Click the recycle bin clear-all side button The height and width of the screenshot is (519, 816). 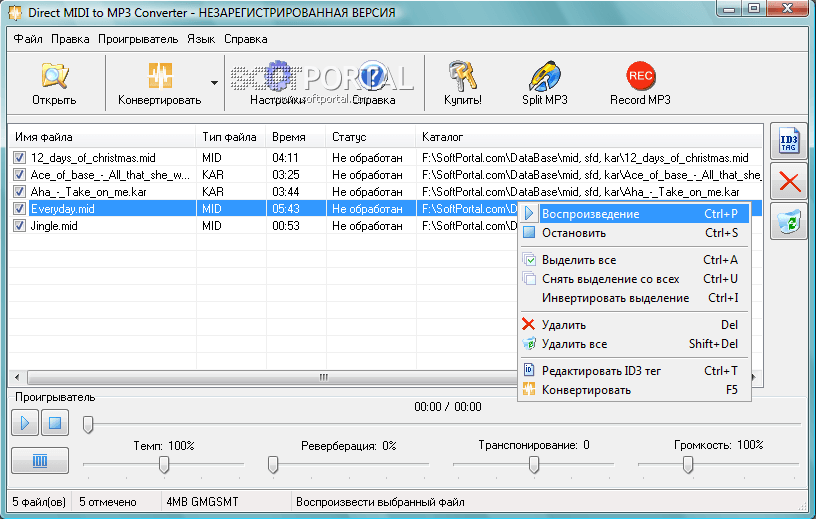pyautogui.click(x=789, y=222)
